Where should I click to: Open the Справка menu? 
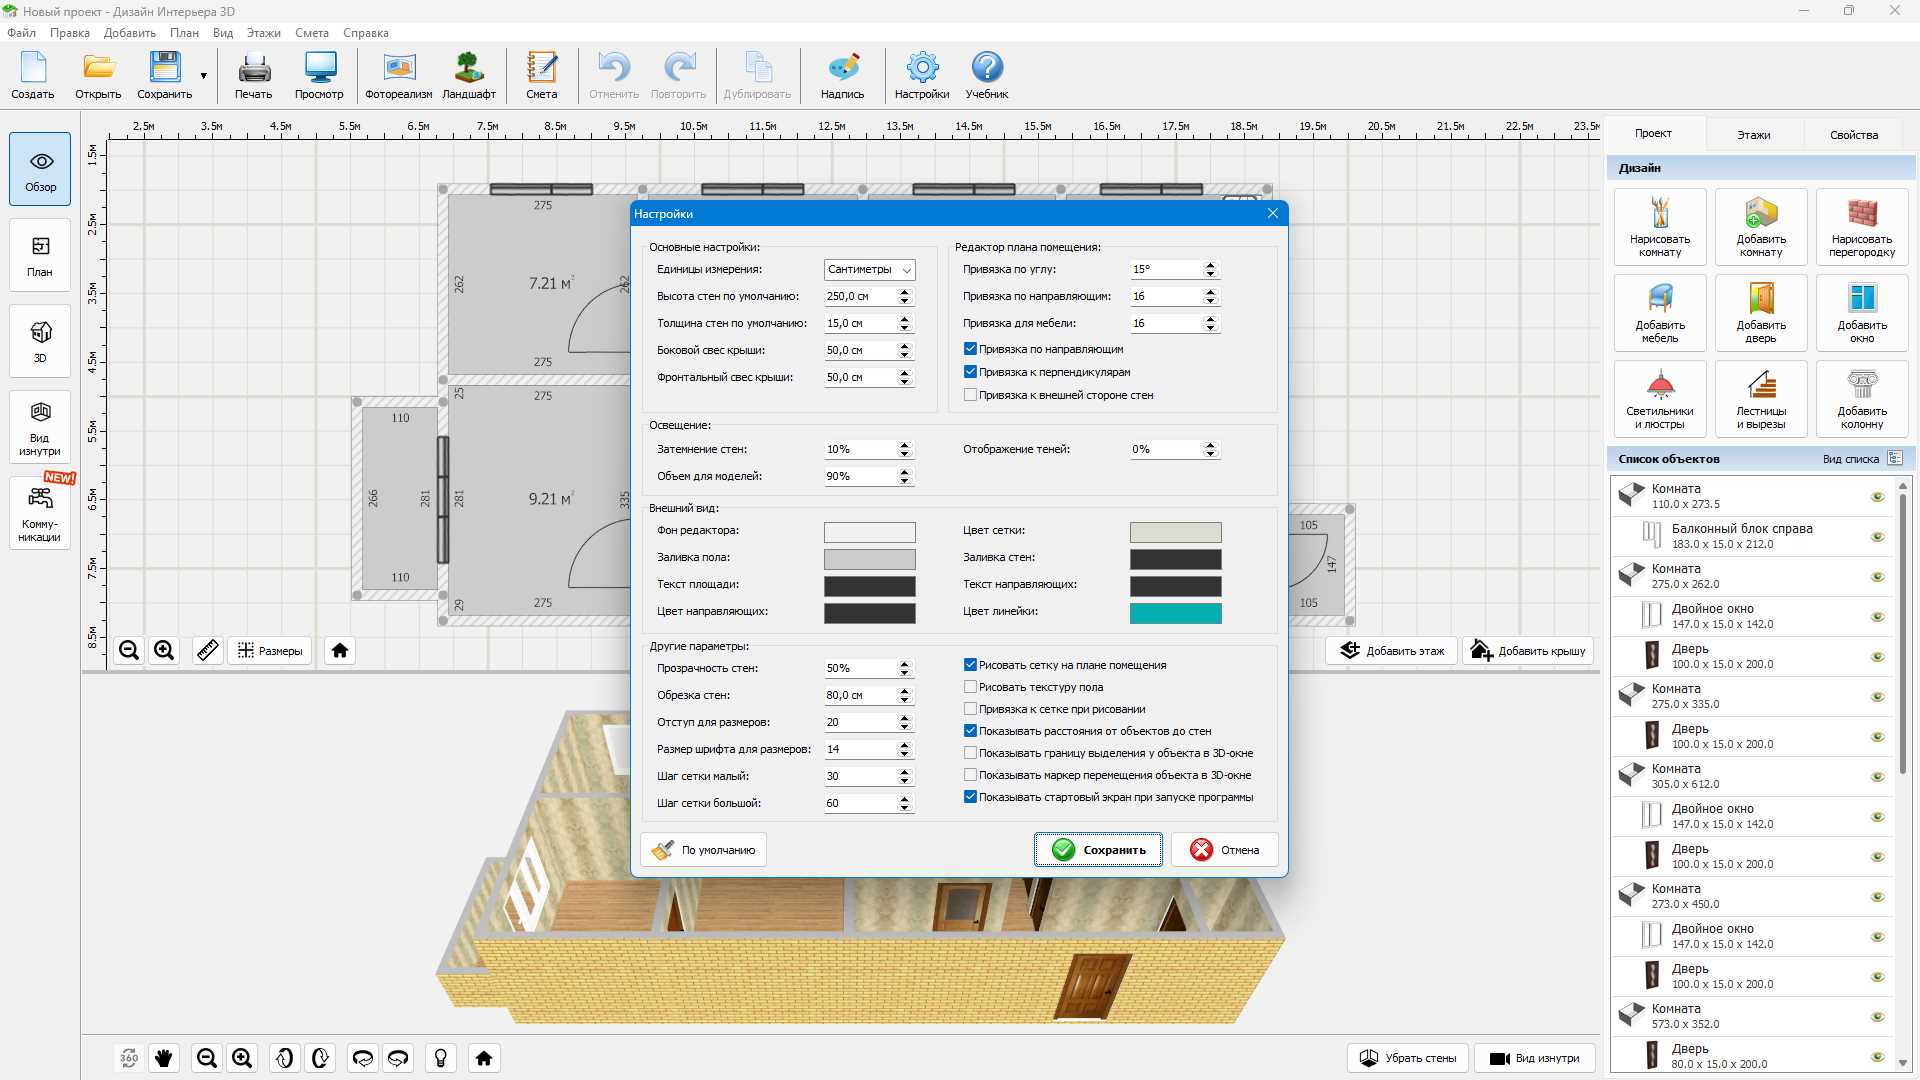click(366, 33)
